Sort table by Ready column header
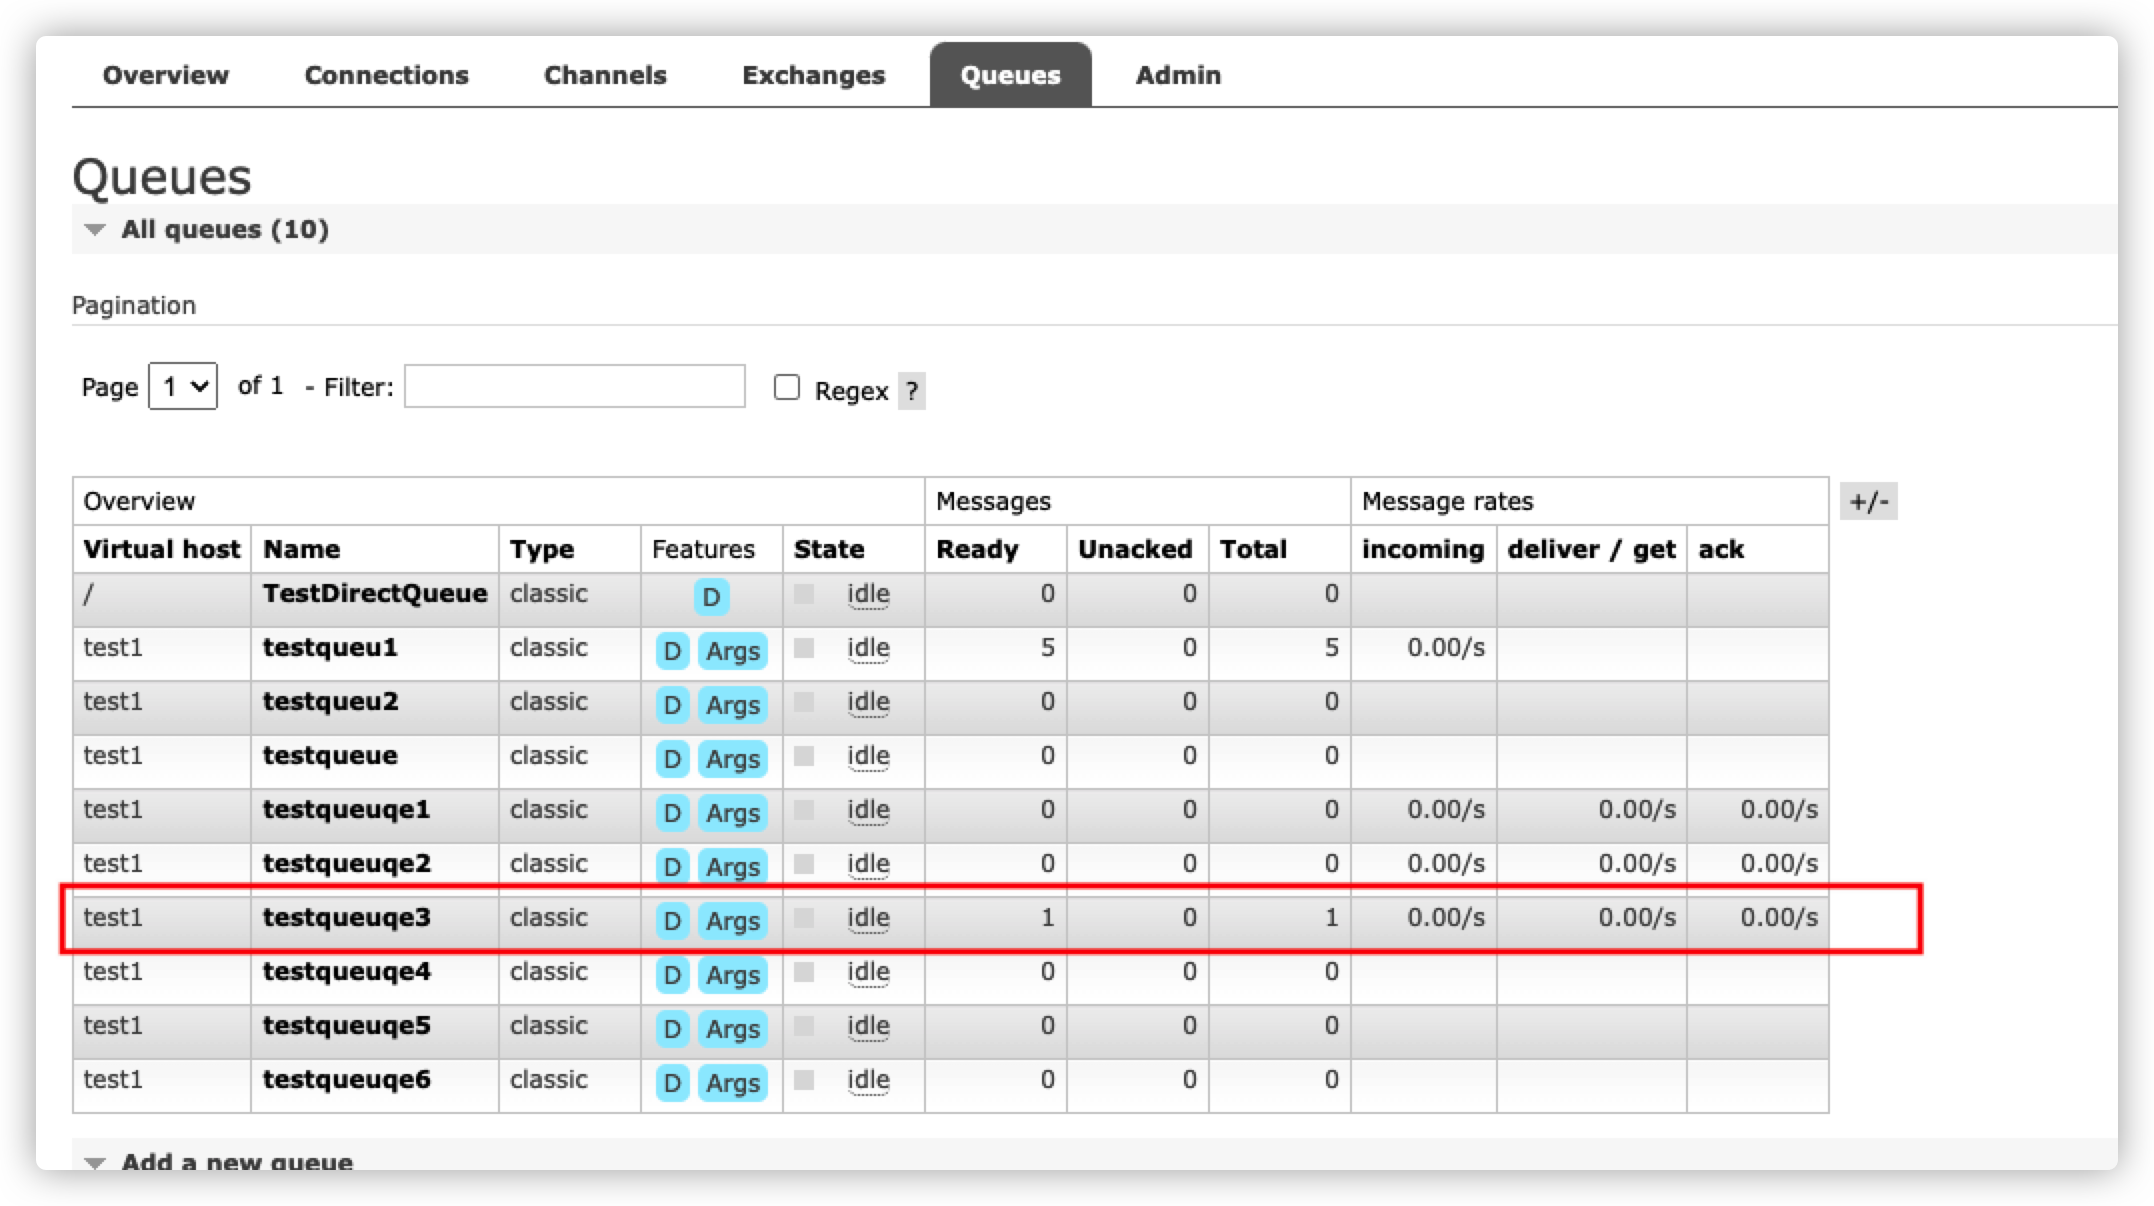The image size is (2154, 1206). [976, 549]
